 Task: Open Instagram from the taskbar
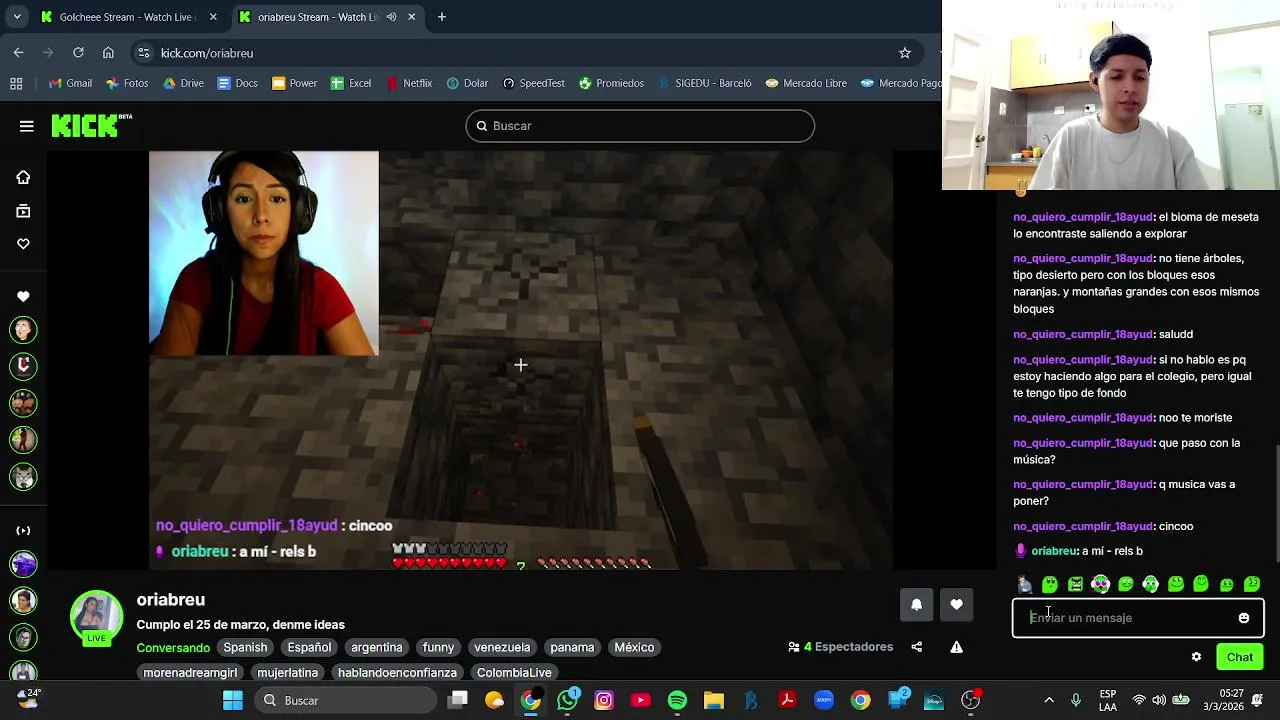click(x=604, y=700)
